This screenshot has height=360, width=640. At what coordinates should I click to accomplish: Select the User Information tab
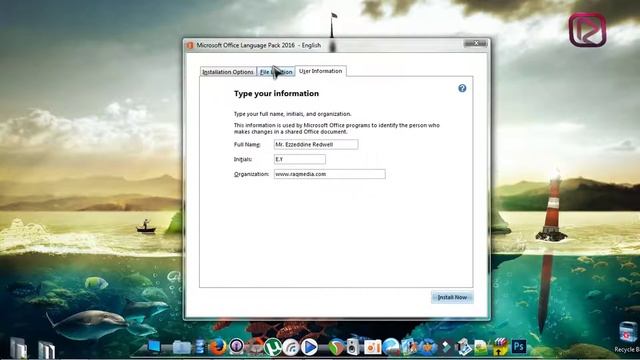pos(320,71)
